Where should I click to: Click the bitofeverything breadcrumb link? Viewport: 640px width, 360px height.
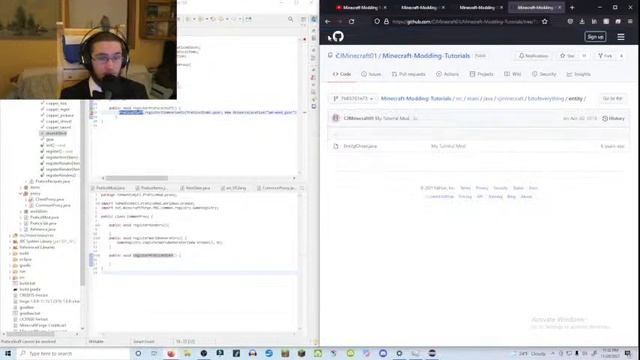(x=546, y=99)
